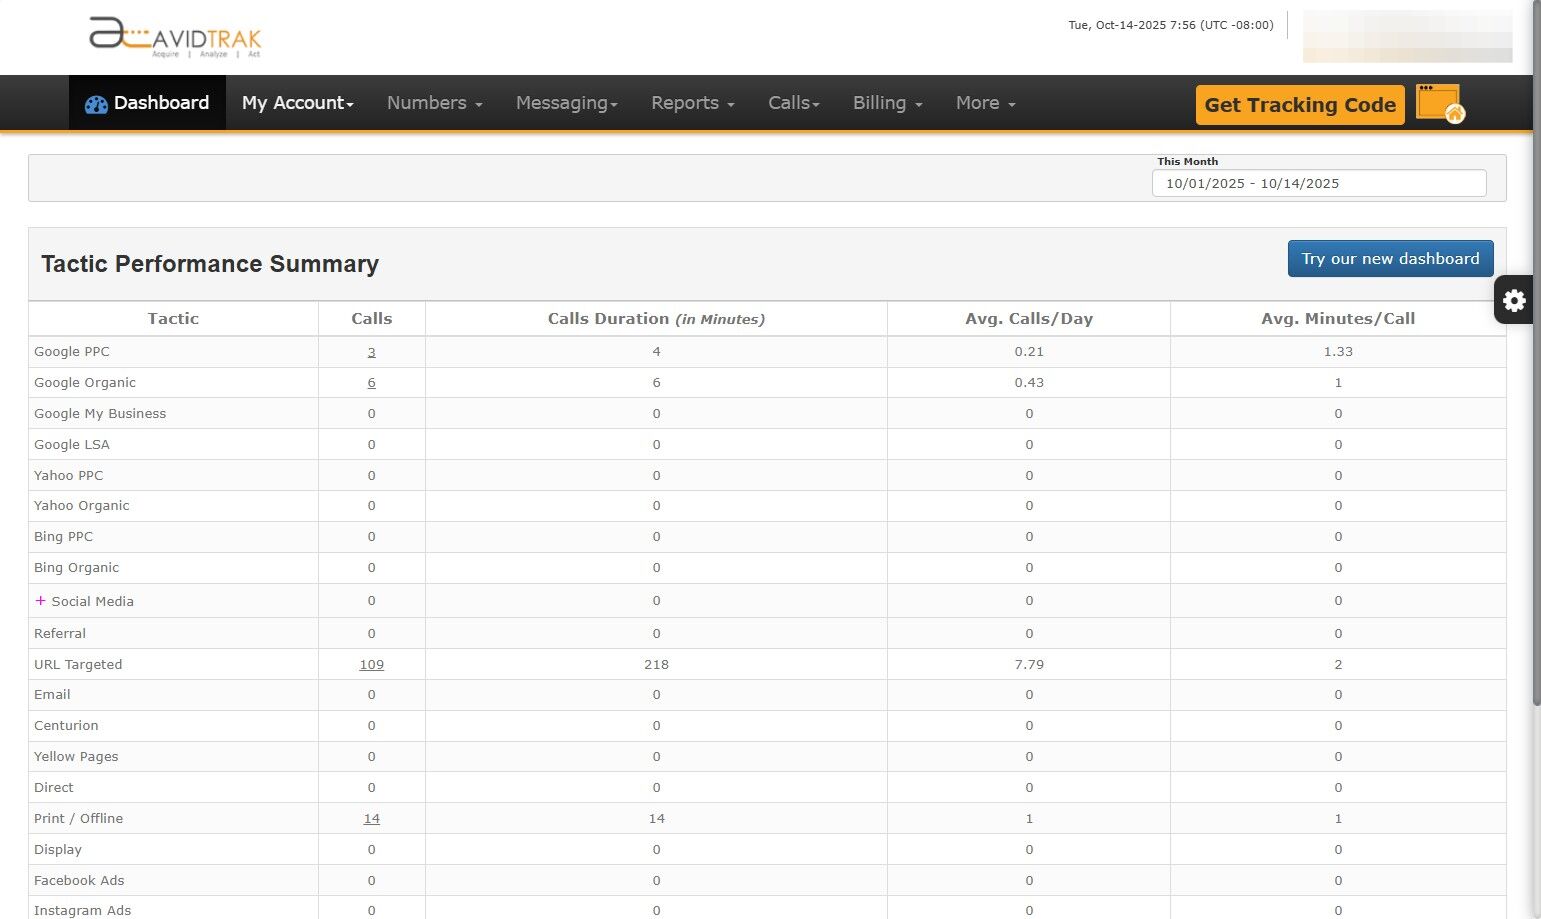Click the Dashboard icon in the navigation bar

96,102
